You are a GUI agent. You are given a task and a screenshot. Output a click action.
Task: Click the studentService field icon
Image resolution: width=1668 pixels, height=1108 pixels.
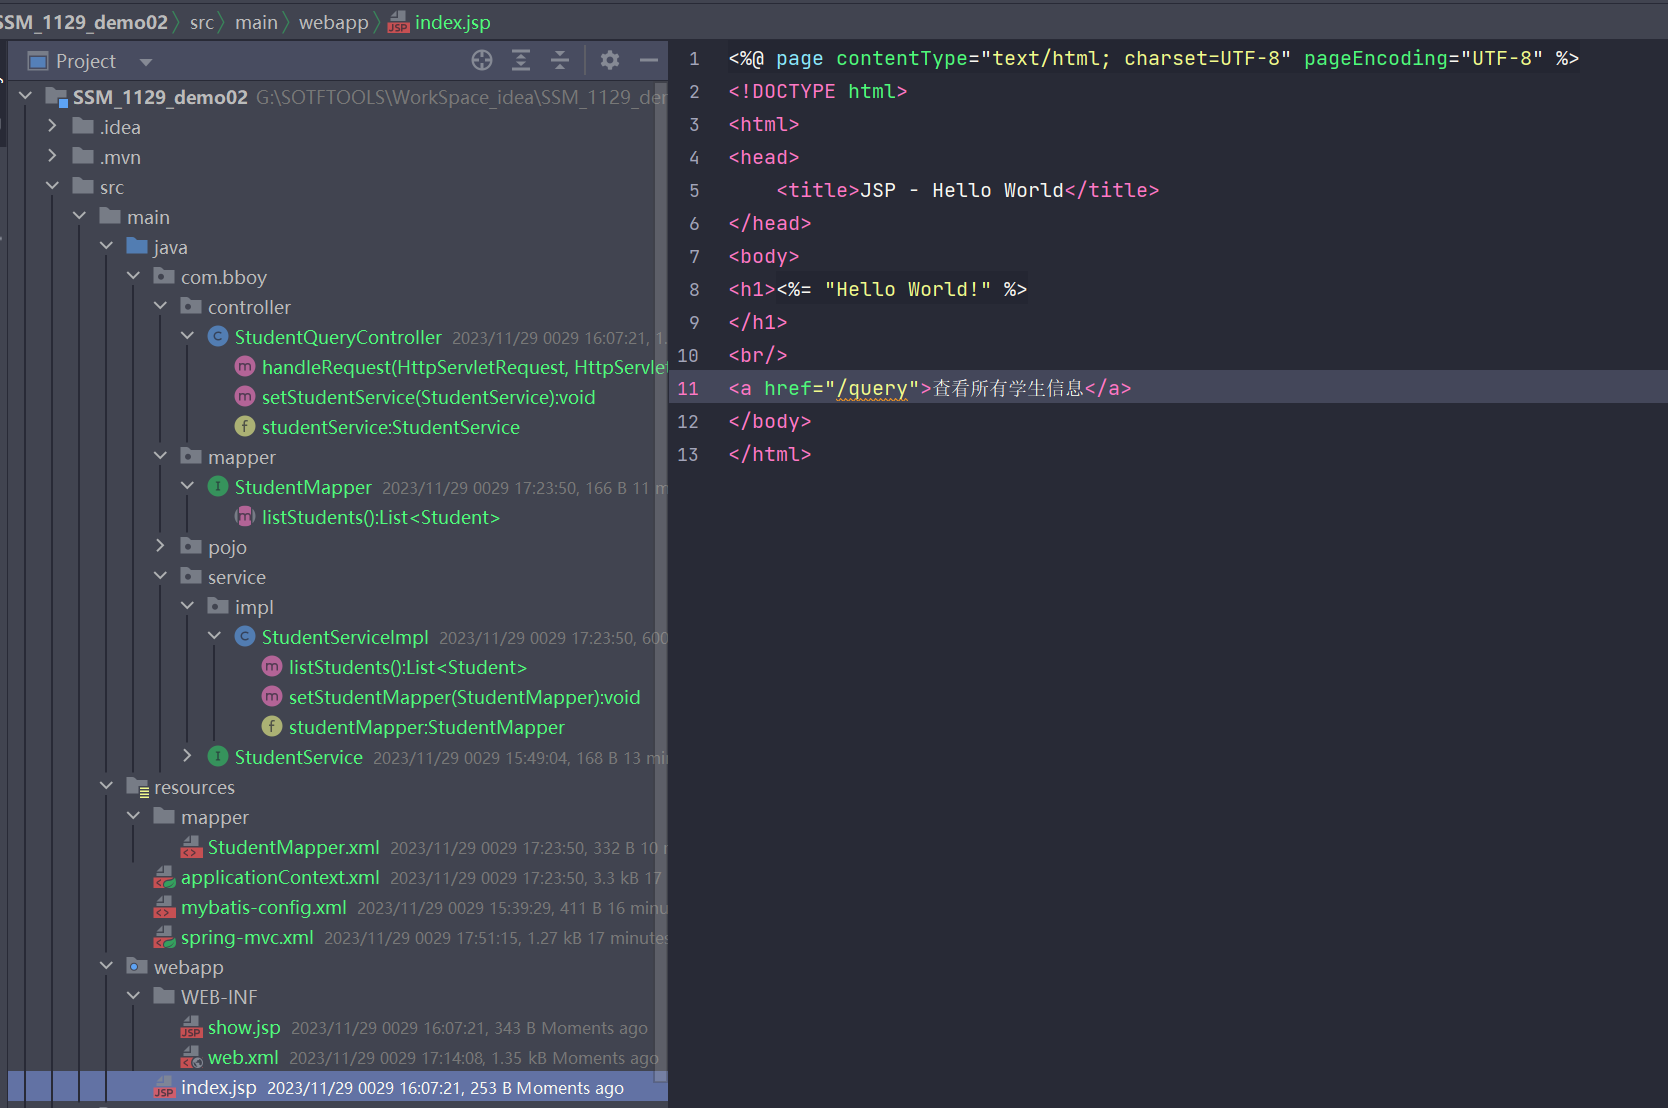pos(245,426)
